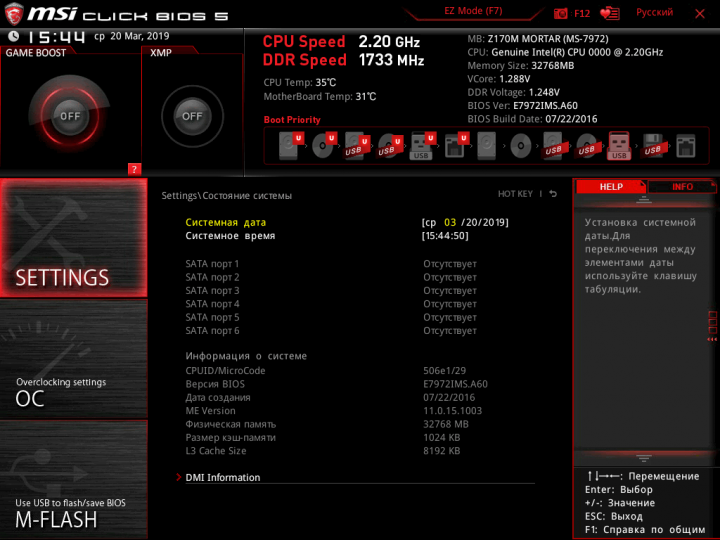Select the legacy network boot icon at end
The image size is (720, 540).
[x=686, y=146]
